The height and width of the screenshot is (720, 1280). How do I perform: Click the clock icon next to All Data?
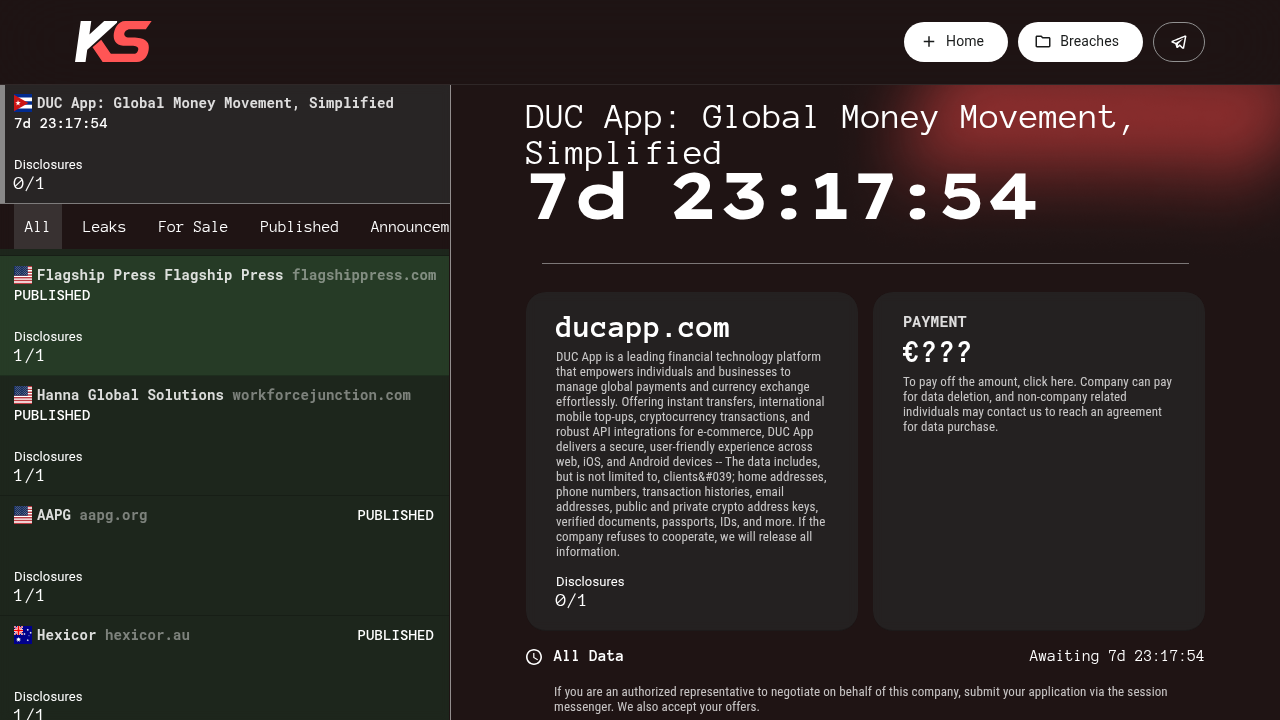(534, 657)
